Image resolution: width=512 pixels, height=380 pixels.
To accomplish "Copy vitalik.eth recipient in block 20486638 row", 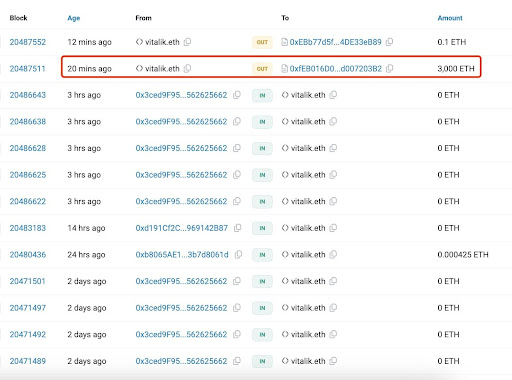I will pyautogui.click(x=333, y=121).
